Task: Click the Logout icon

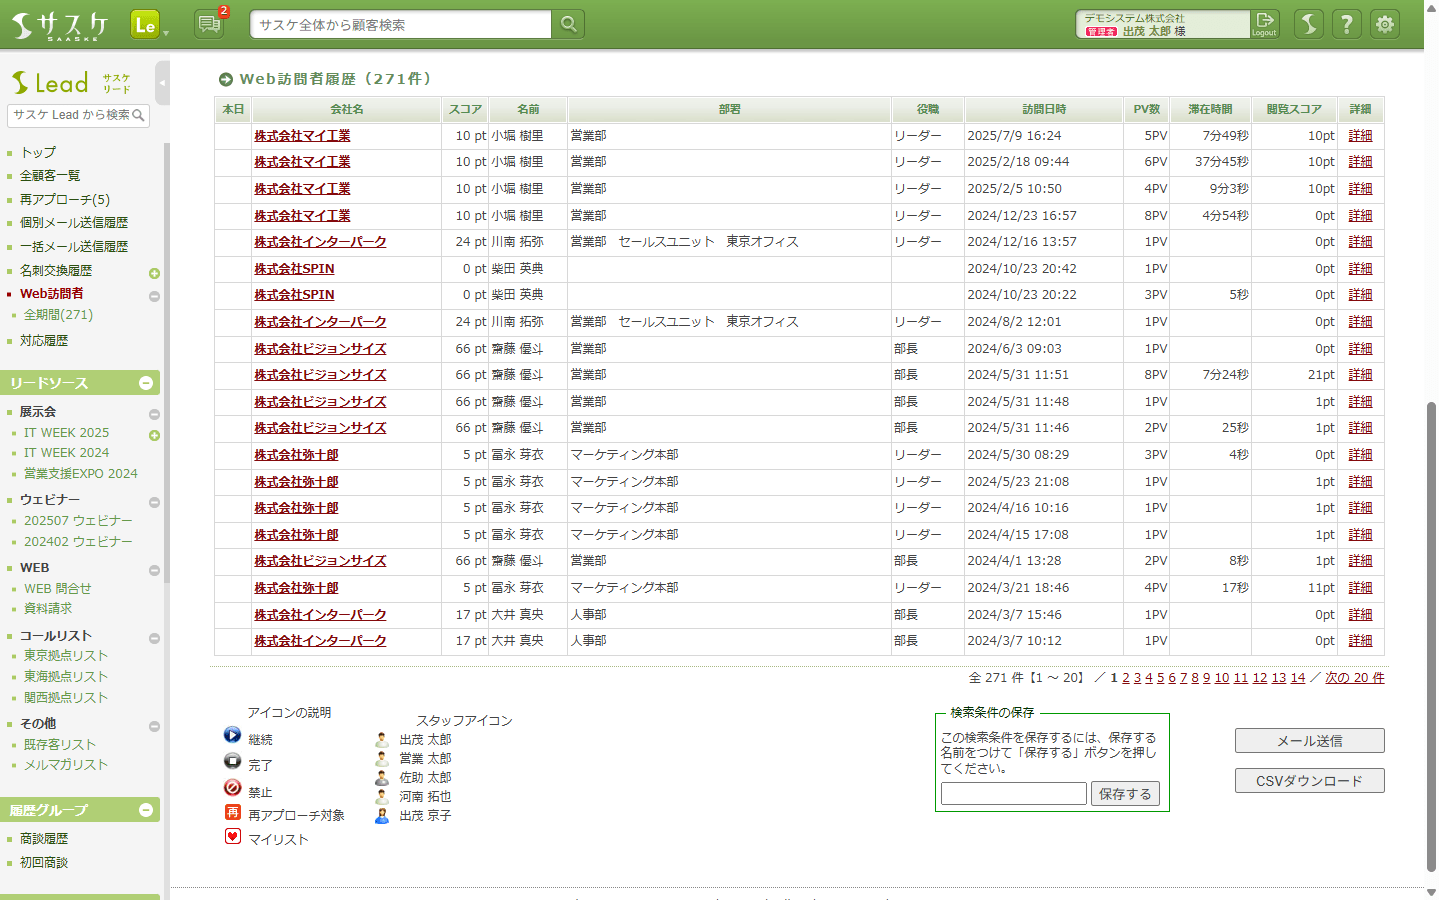Action: click(x=1265, y=24)
